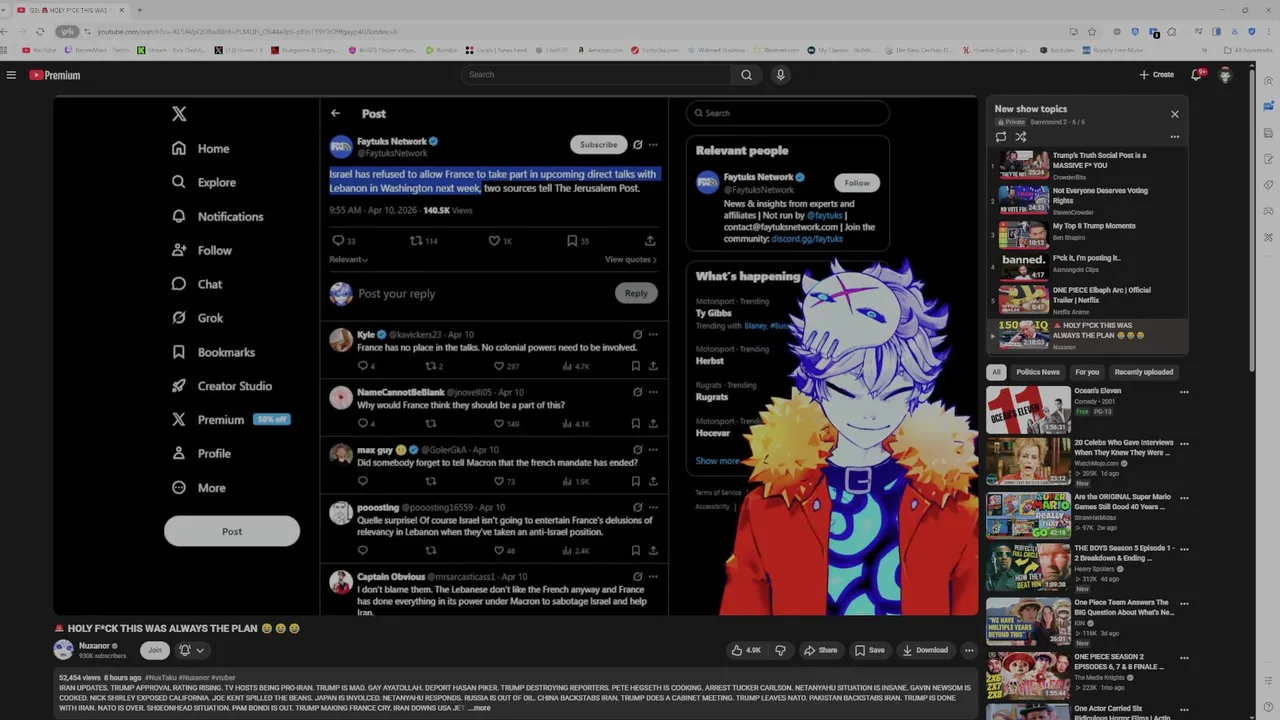This screenshot has width=1280, height=720.
Task: Click the X Search box
Action: coord(788,113)
